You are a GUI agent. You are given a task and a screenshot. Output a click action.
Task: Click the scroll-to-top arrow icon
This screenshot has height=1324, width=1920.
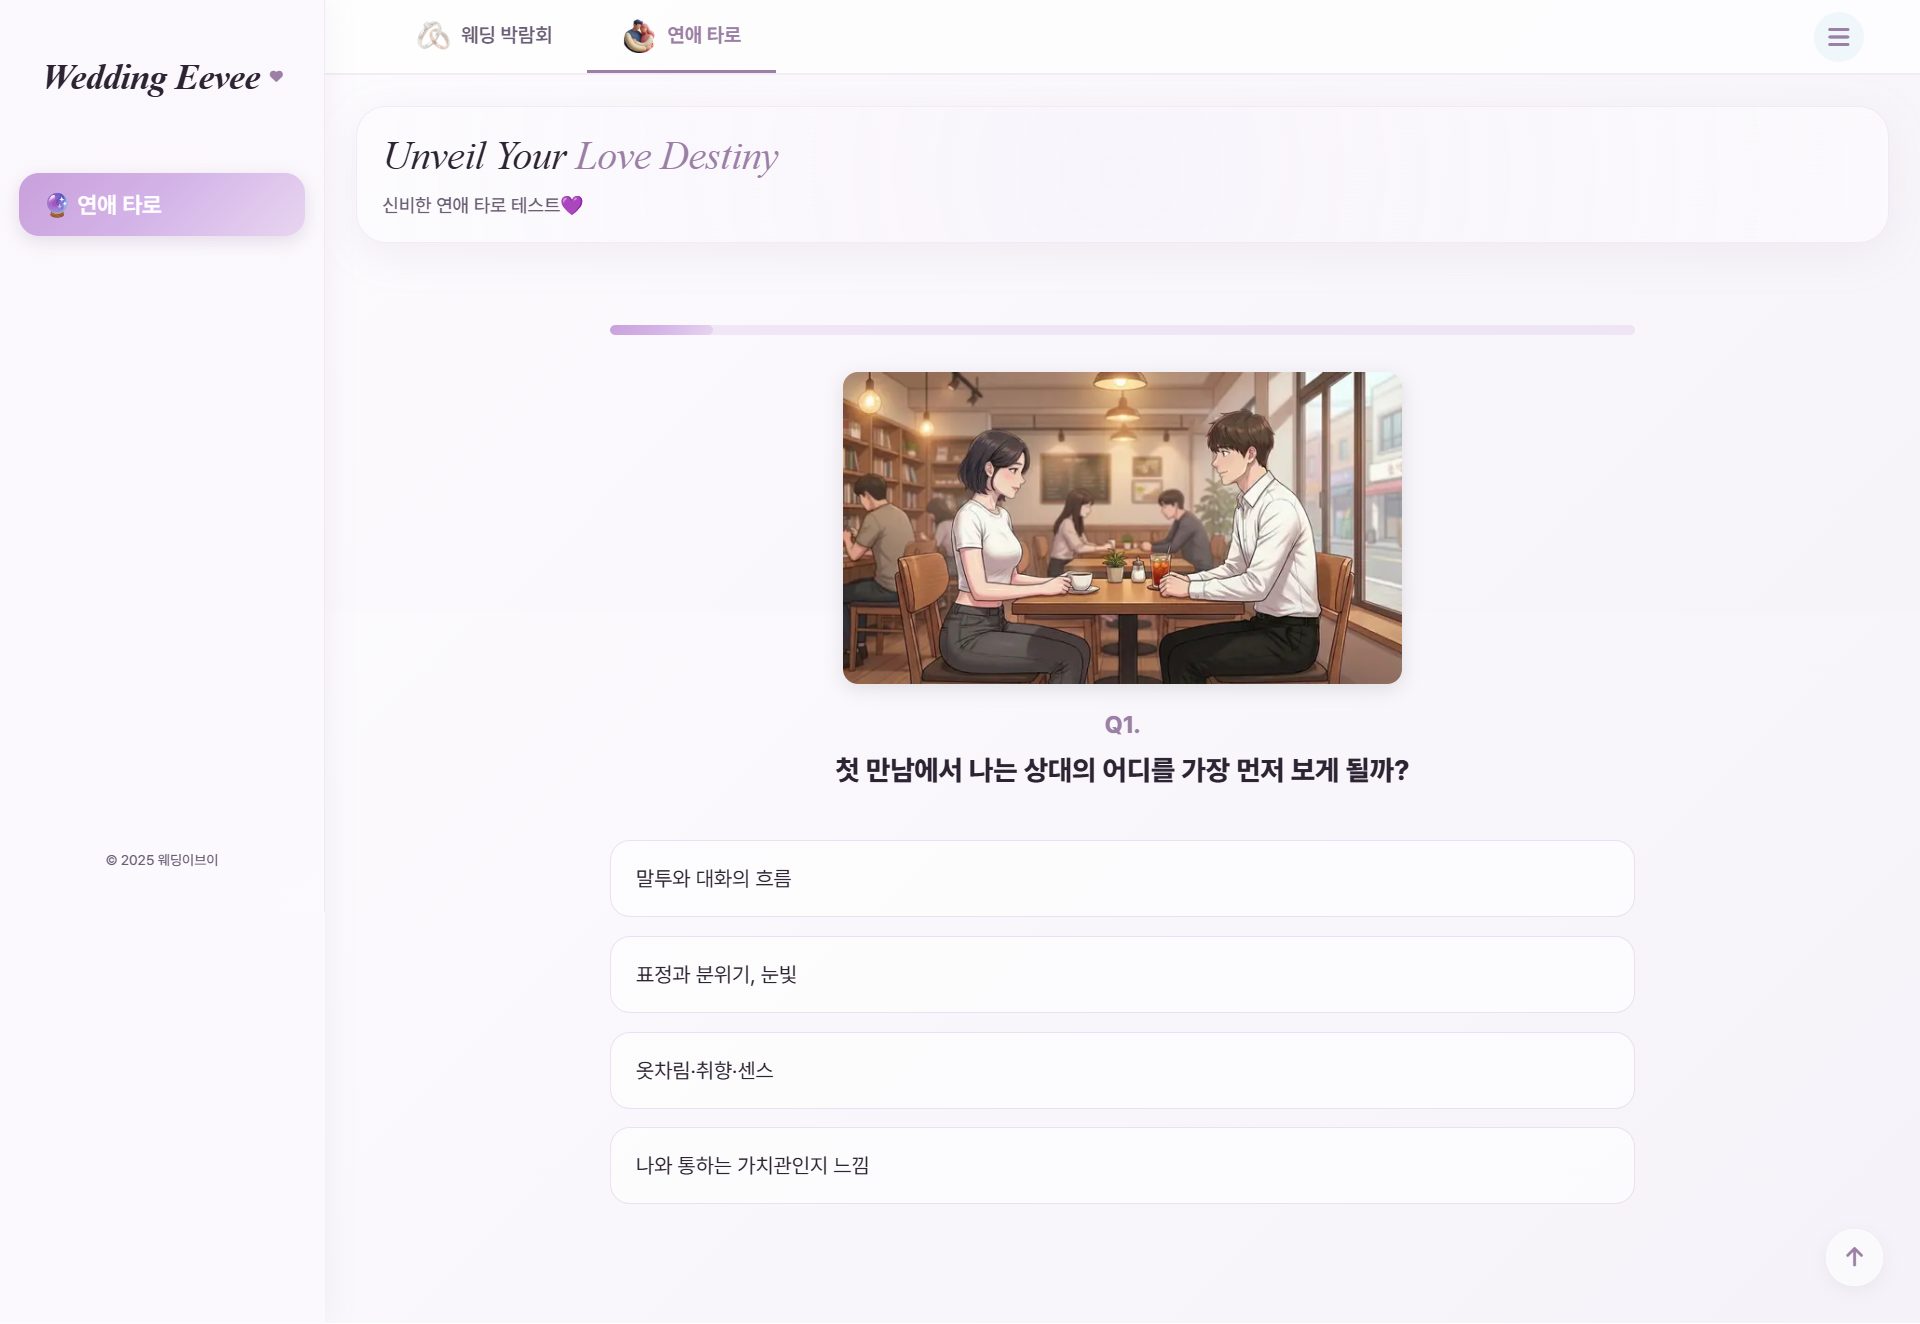click(1855, 1257)
